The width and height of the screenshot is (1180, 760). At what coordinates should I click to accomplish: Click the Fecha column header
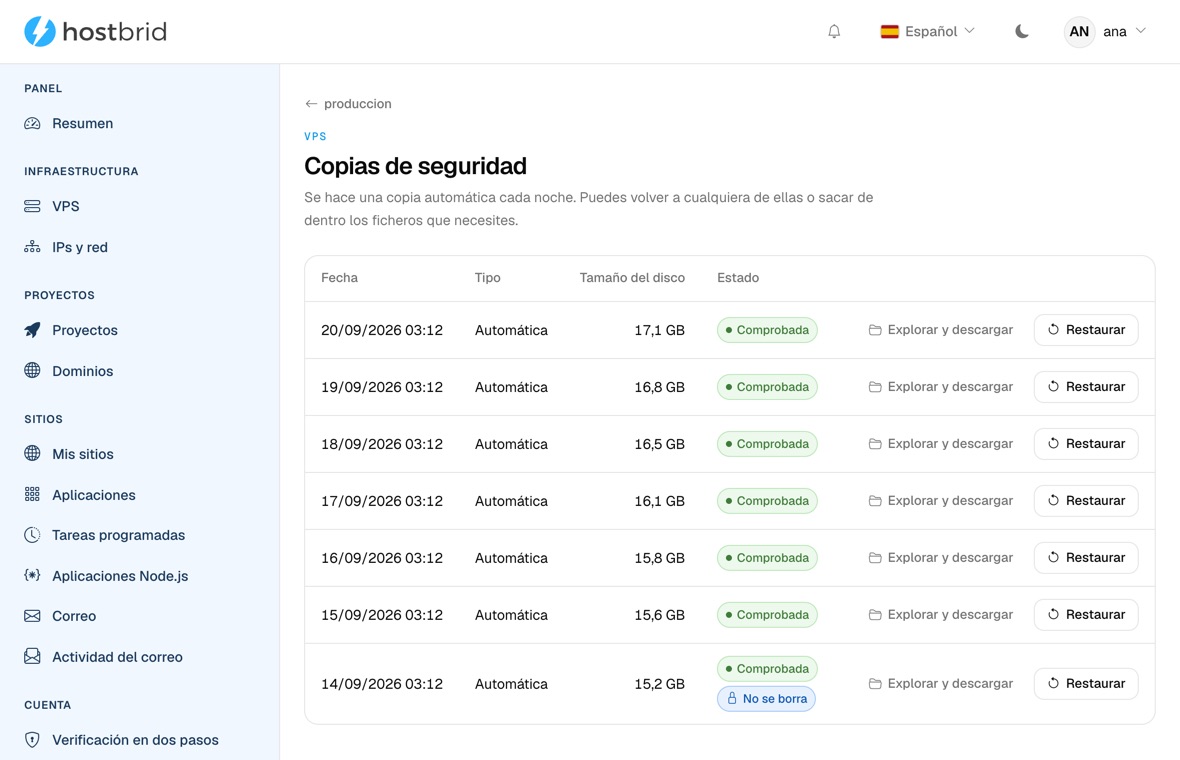339,278
